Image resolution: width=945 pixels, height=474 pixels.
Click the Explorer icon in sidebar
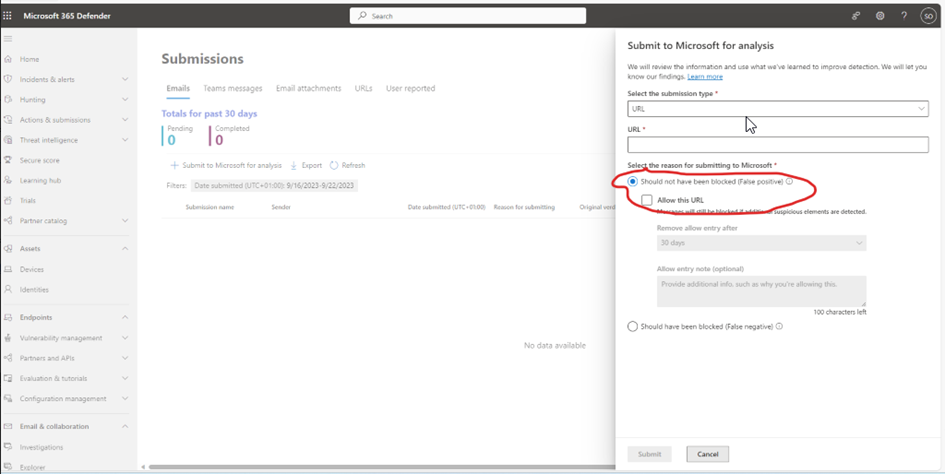click(x=8, y=467)
